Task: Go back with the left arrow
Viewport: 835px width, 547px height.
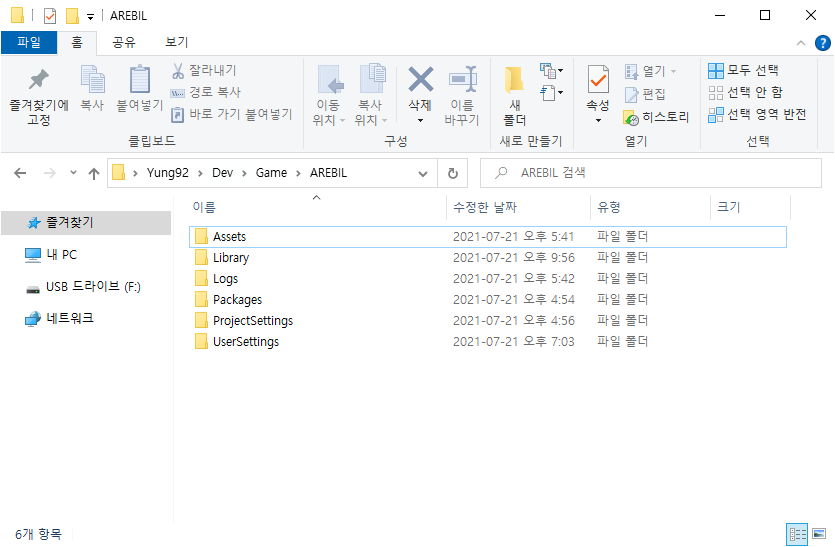Action: coord(20,173)
